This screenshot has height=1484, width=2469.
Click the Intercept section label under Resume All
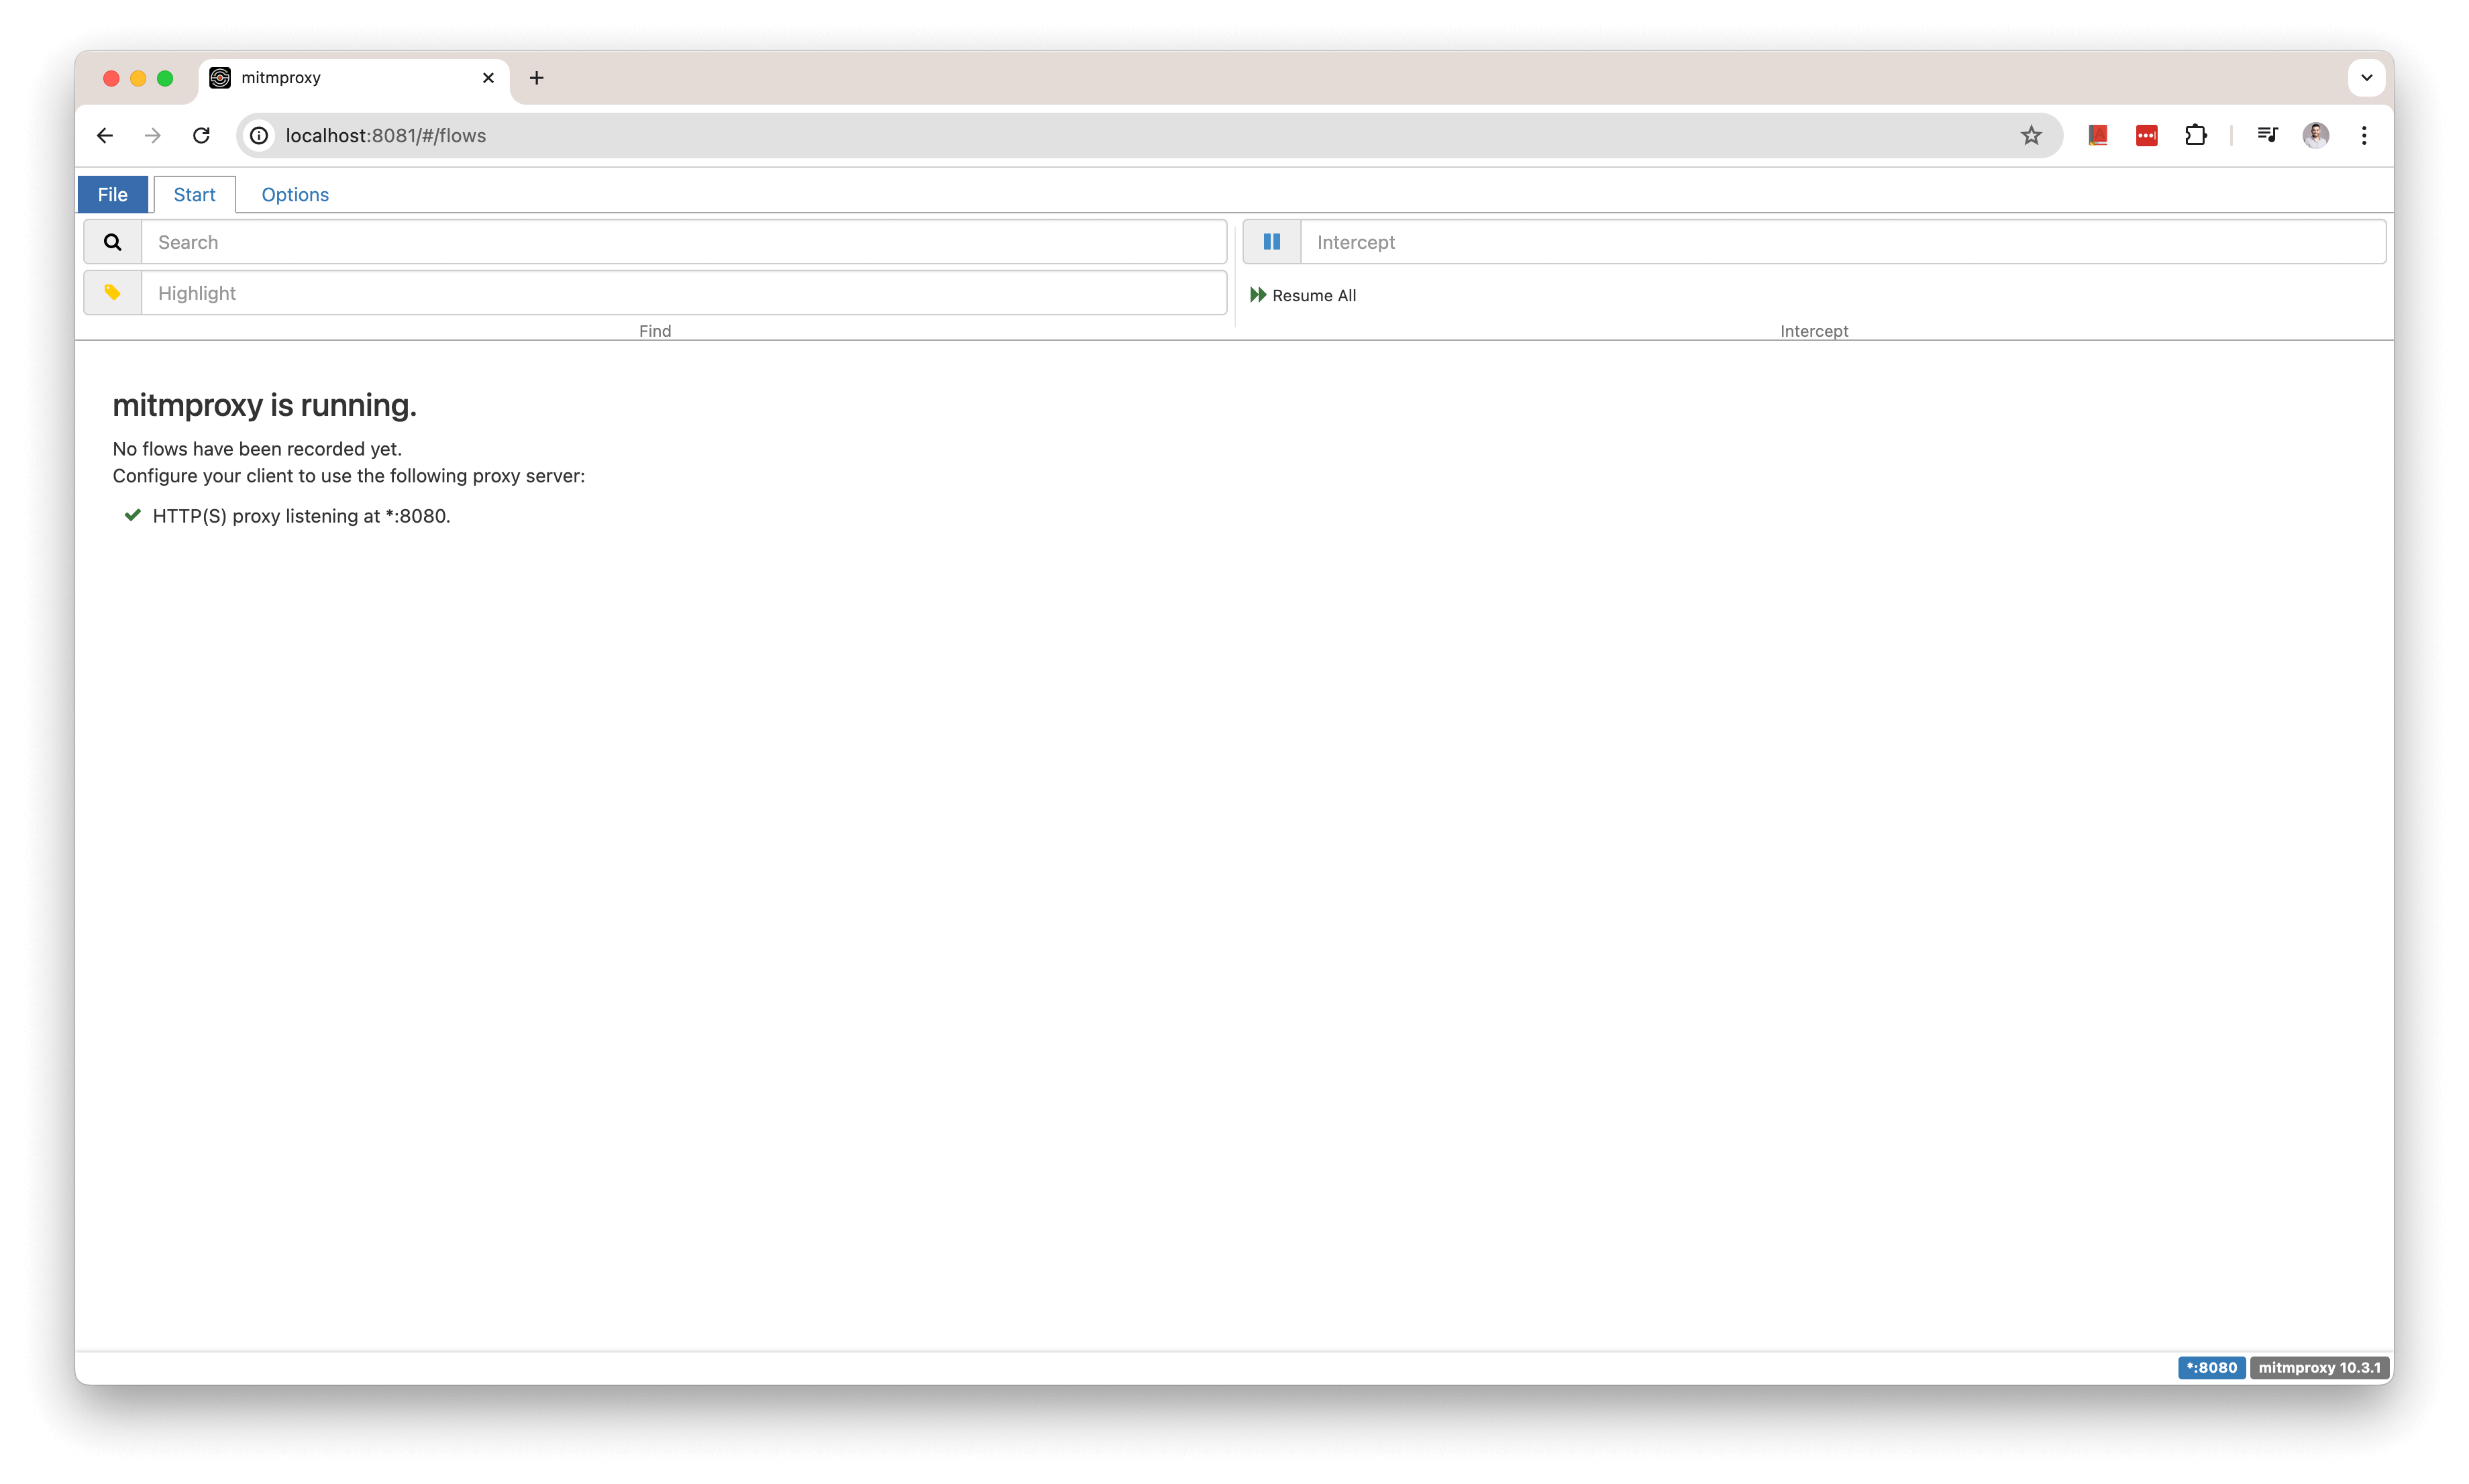(x=1814, y=331)
